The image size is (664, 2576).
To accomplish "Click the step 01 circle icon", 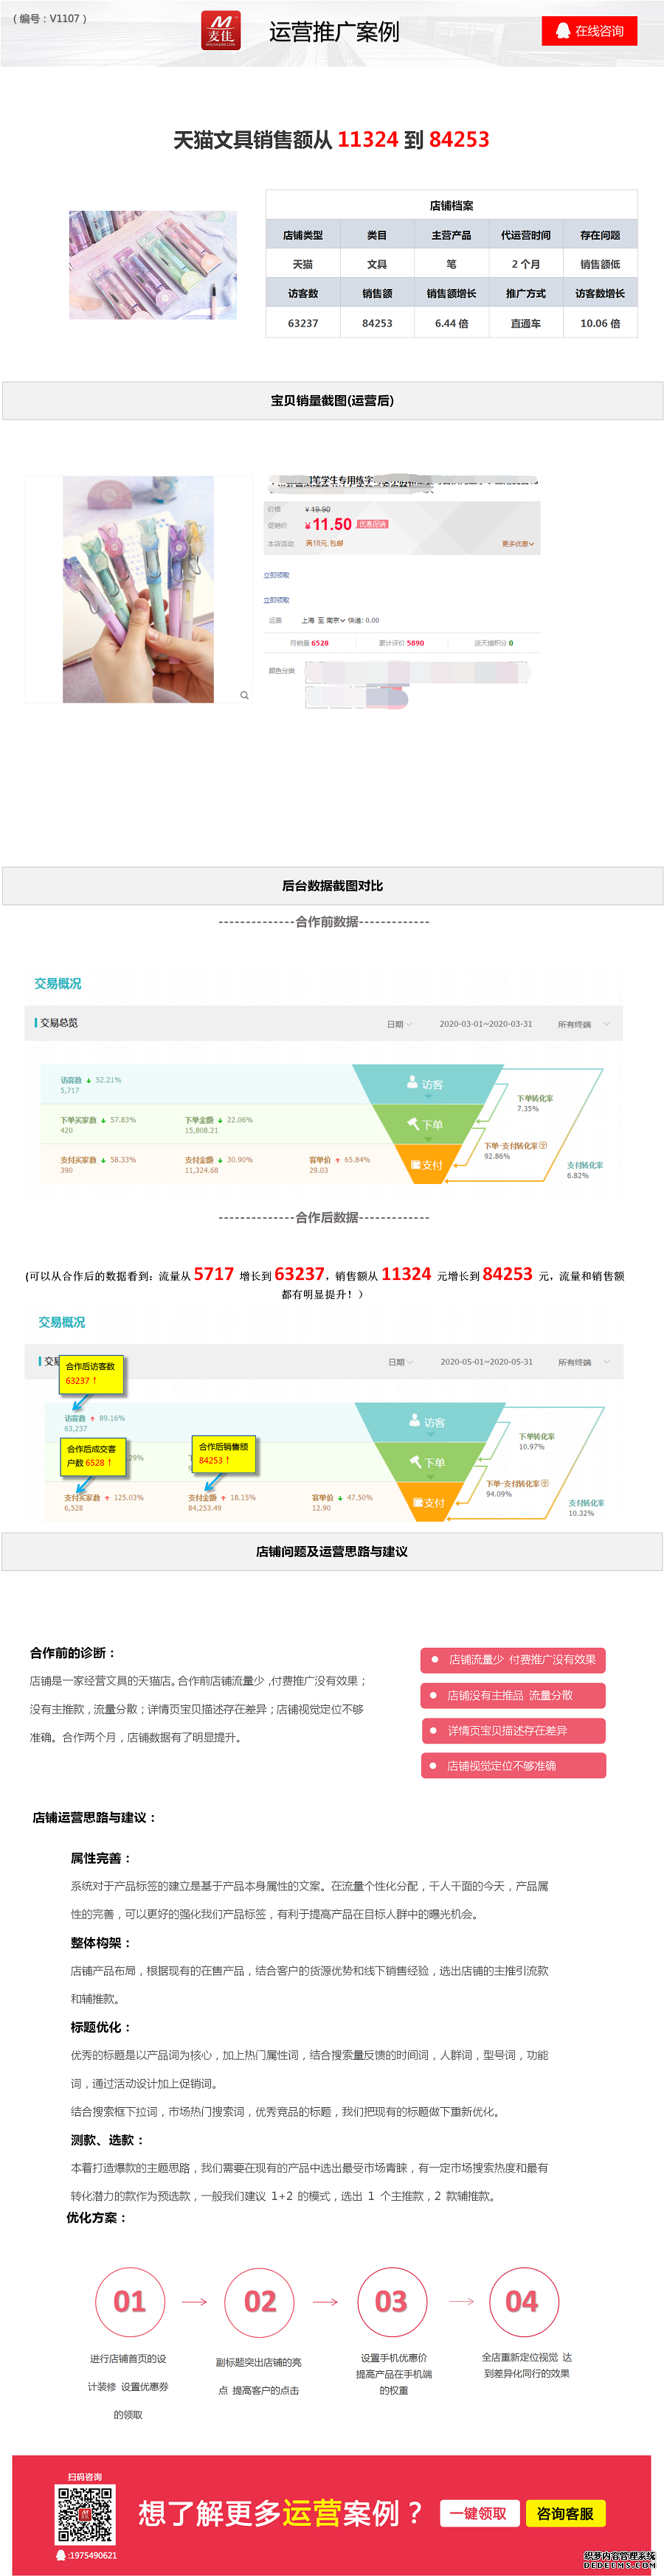I will click(x=130, y=2302).
